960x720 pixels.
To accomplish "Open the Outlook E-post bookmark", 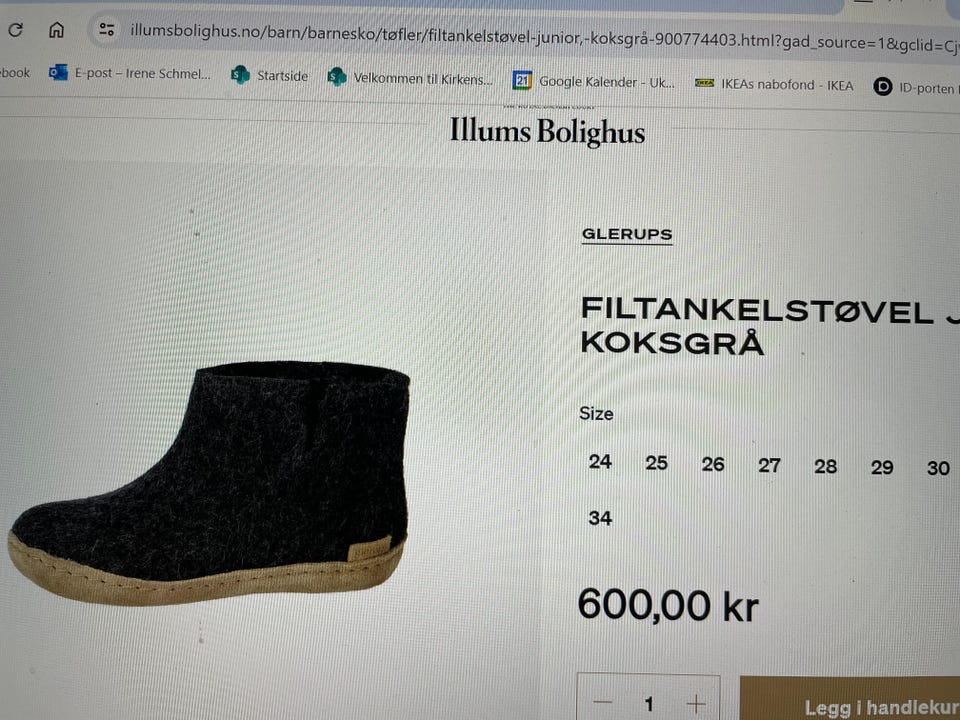I will point(130,73).
